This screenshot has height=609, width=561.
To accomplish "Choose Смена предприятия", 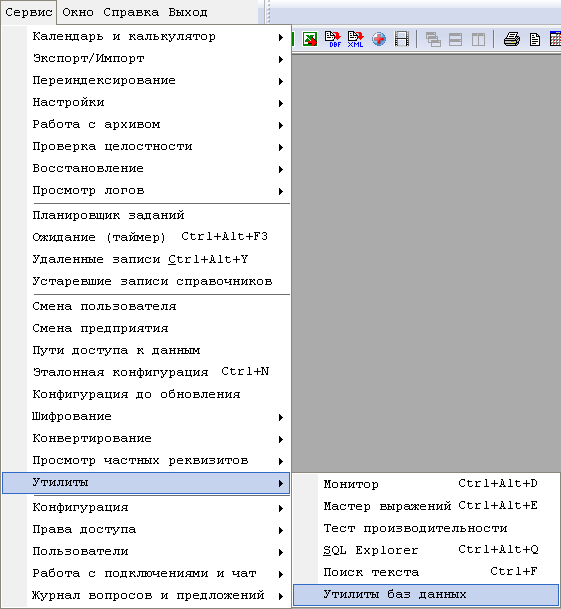I will [146, 328].
